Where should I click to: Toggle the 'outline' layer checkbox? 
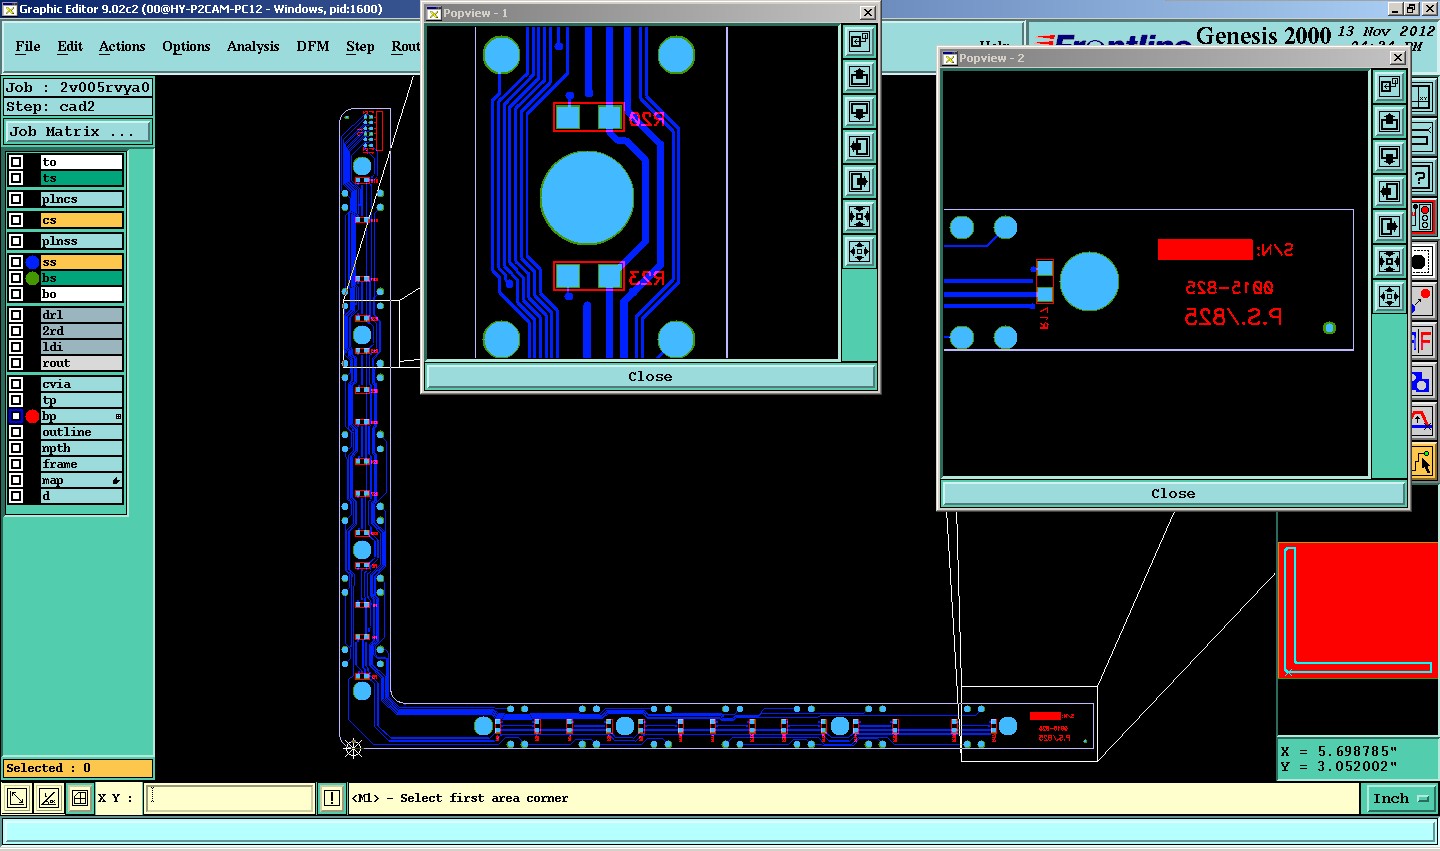pos(16,432)
